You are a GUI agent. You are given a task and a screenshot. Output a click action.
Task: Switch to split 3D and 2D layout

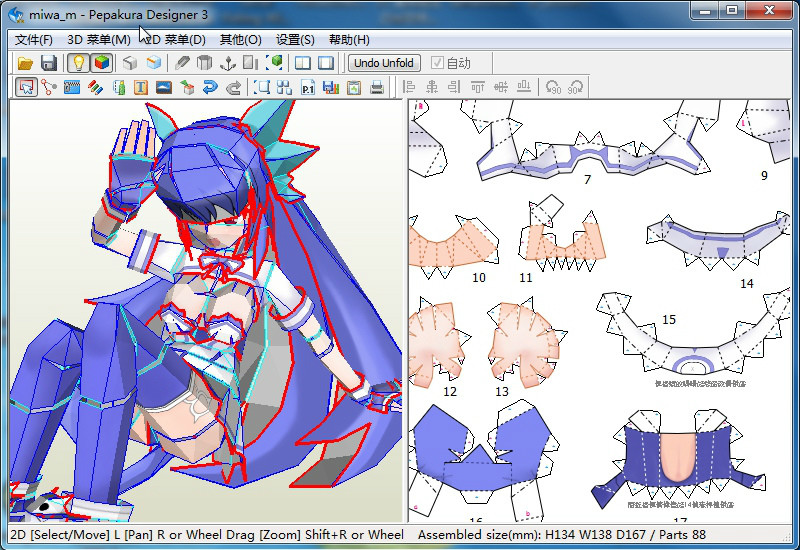303,63
